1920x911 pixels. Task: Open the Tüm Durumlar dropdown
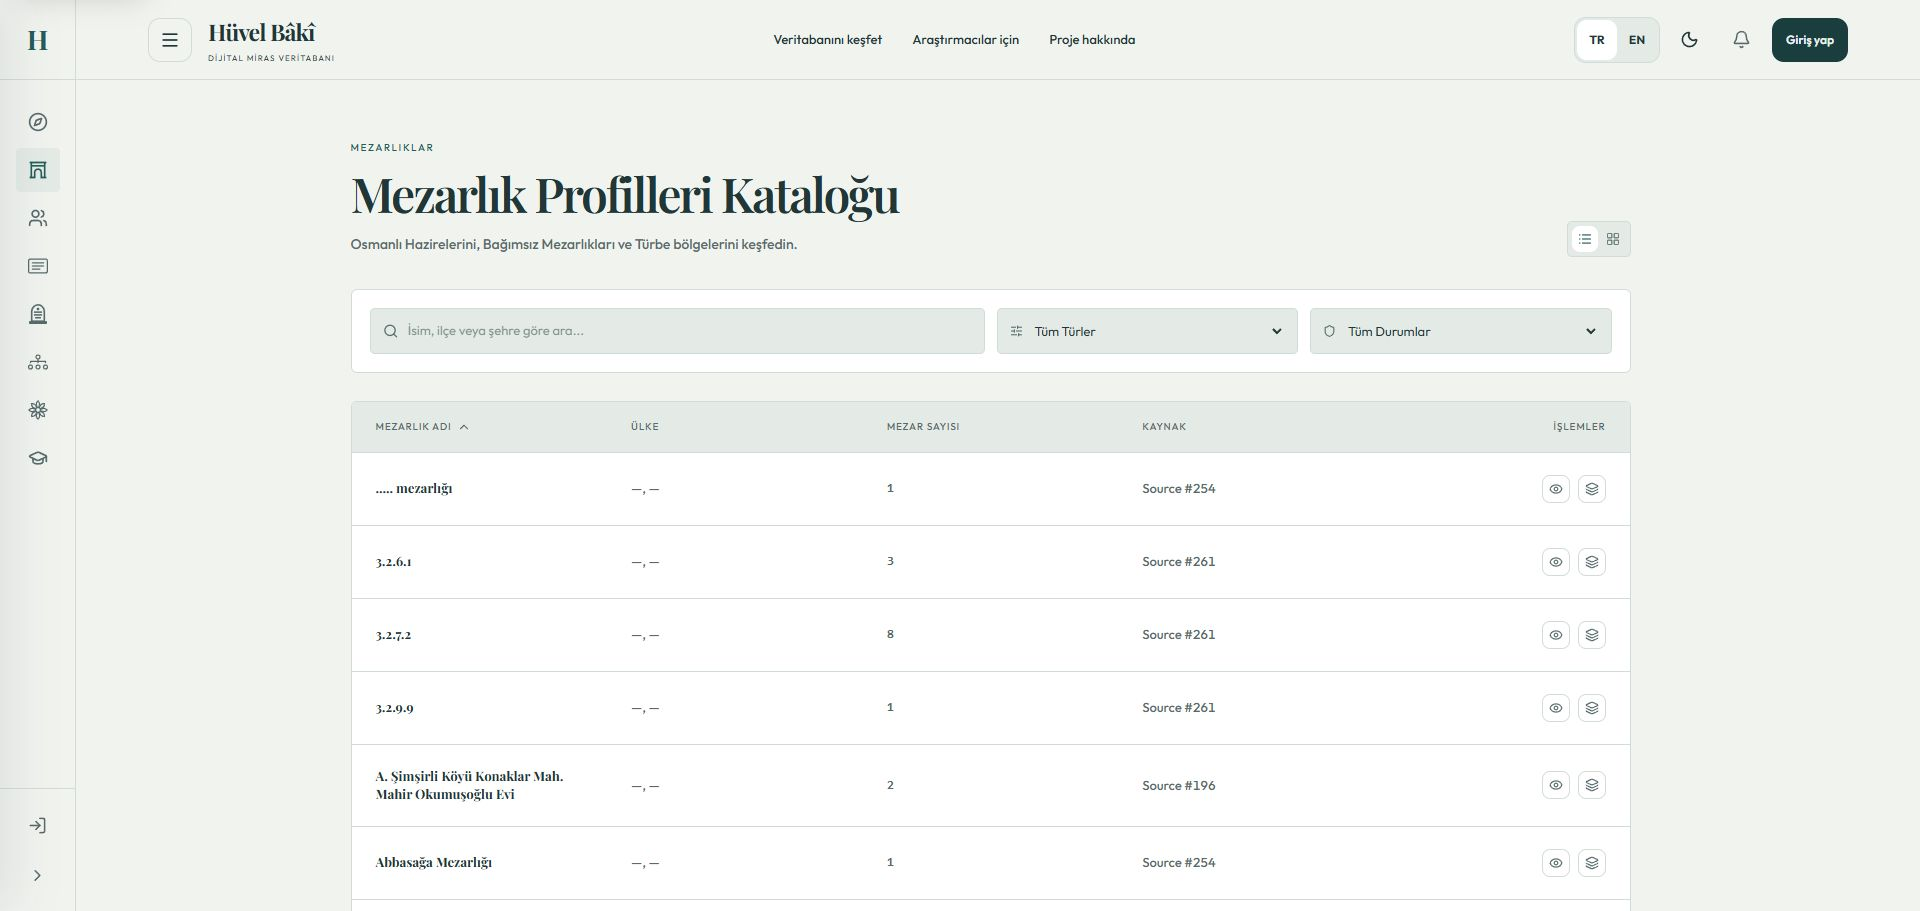pyautogui.click(x=1461, y=331)
